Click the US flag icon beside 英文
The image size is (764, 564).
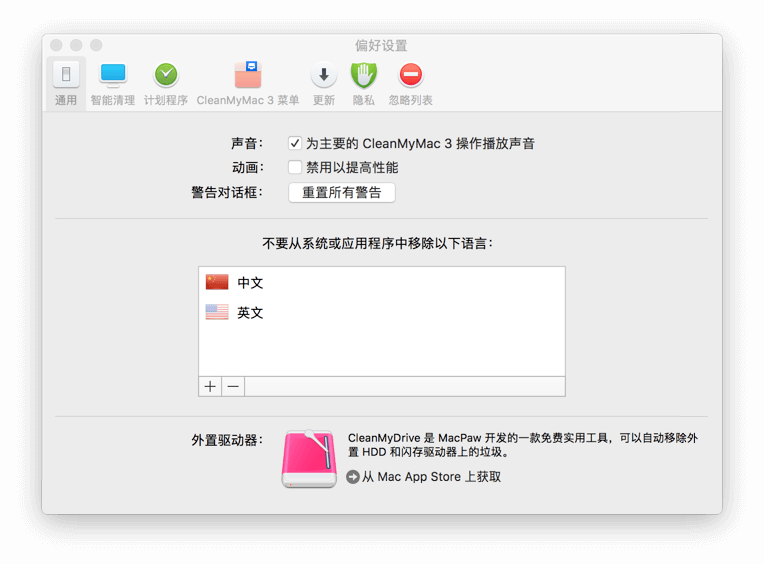[x=217, y=312]
